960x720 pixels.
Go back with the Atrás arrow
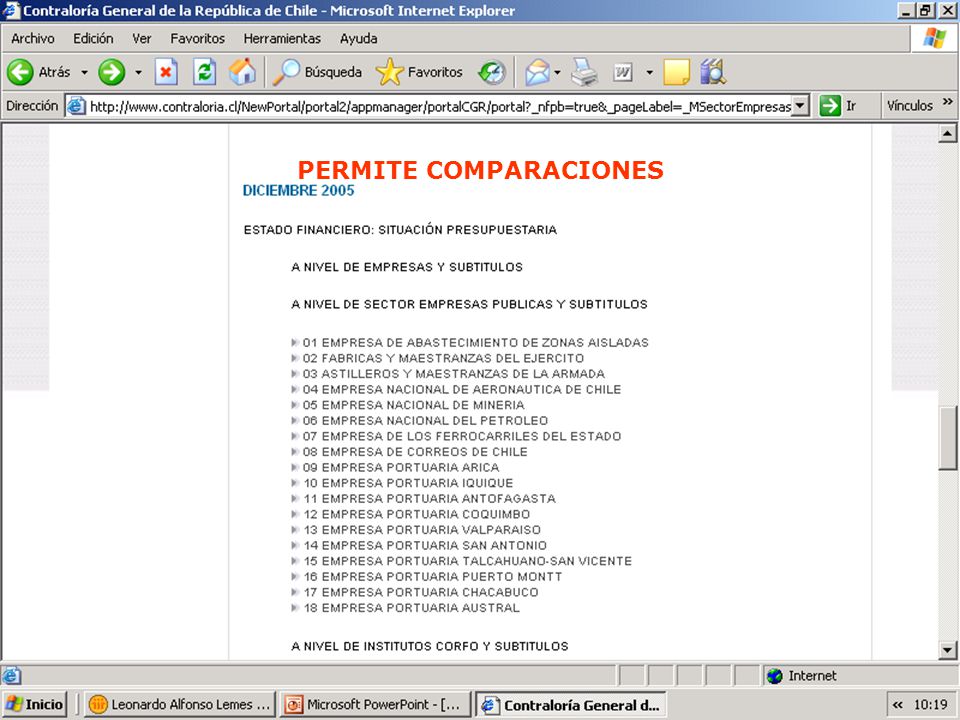(x=38, y=72)
